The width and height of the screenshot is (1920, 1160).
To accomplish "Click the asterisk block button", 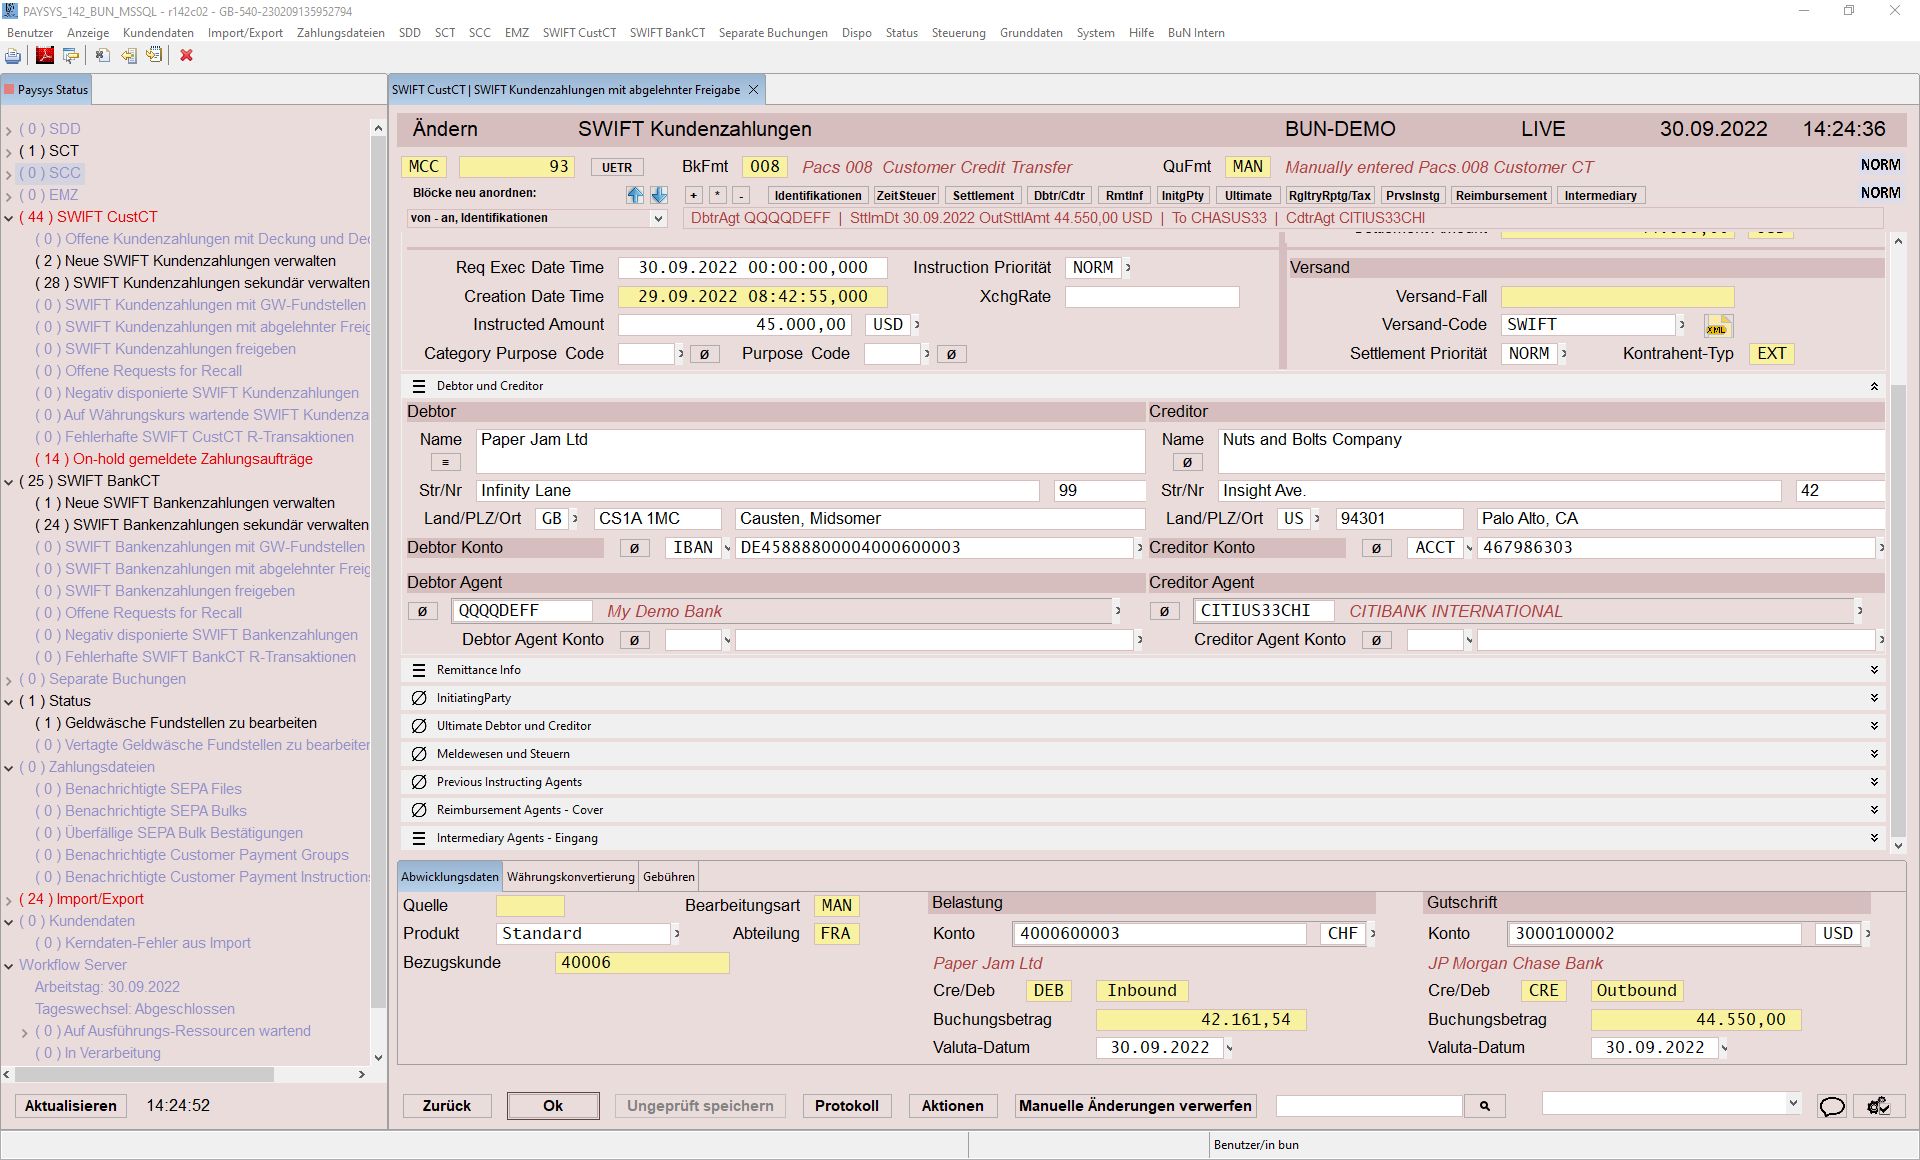I will click(x=717, y=196).
